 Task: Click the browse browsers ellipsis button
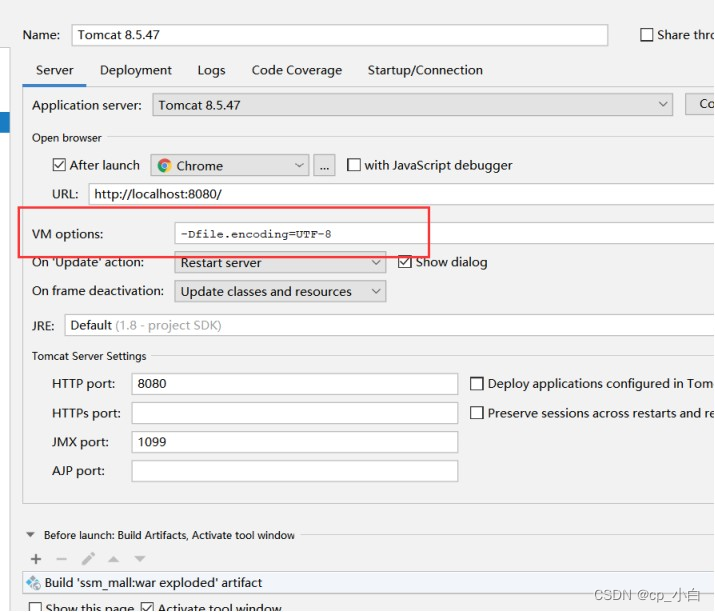point(324,166)
